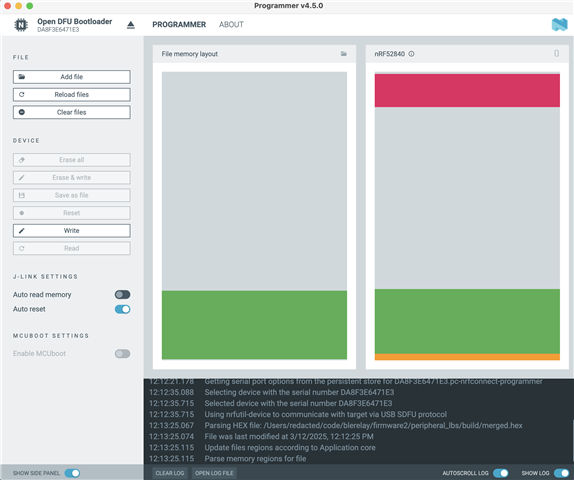This screenshot has width=574, height=480.
Task: Click the Clear Log button
Action: [170, 473]
